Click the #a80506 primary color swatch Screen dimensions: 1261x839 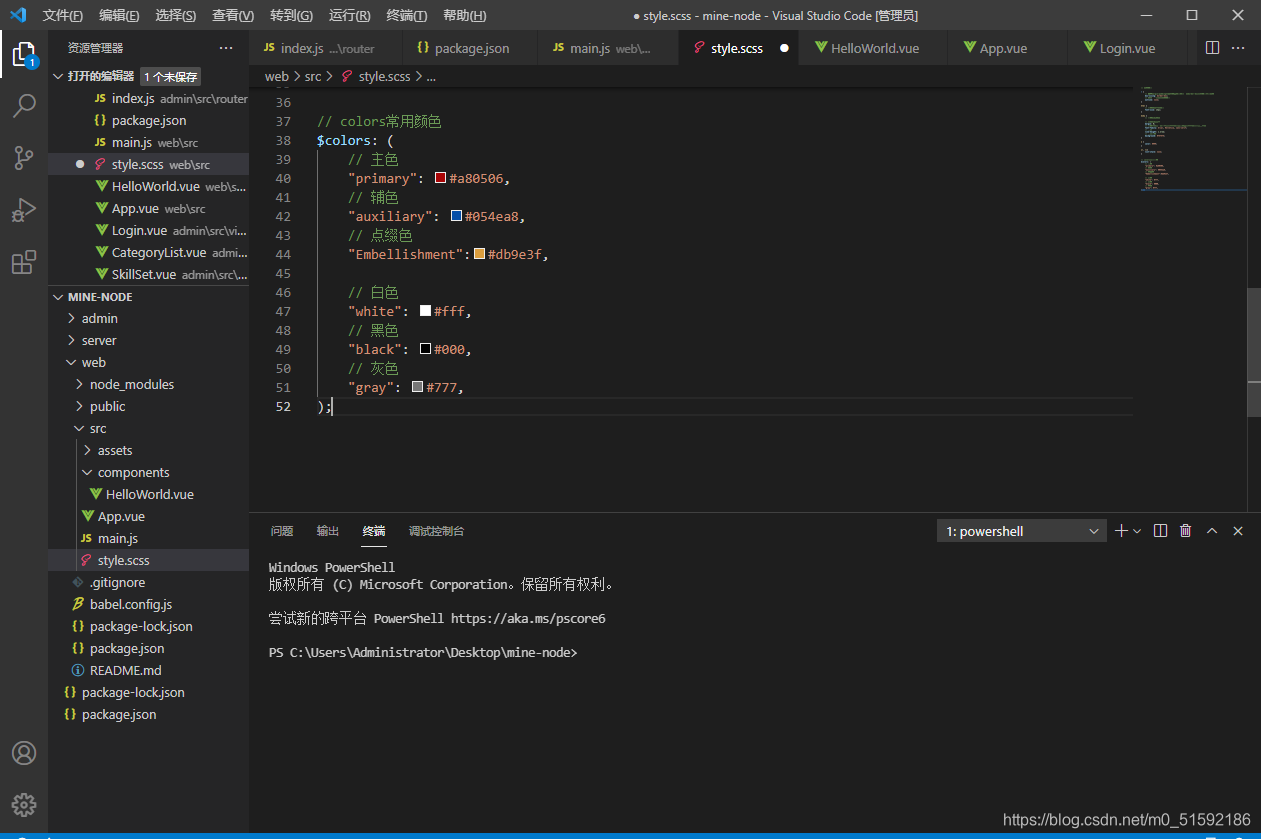440,178
